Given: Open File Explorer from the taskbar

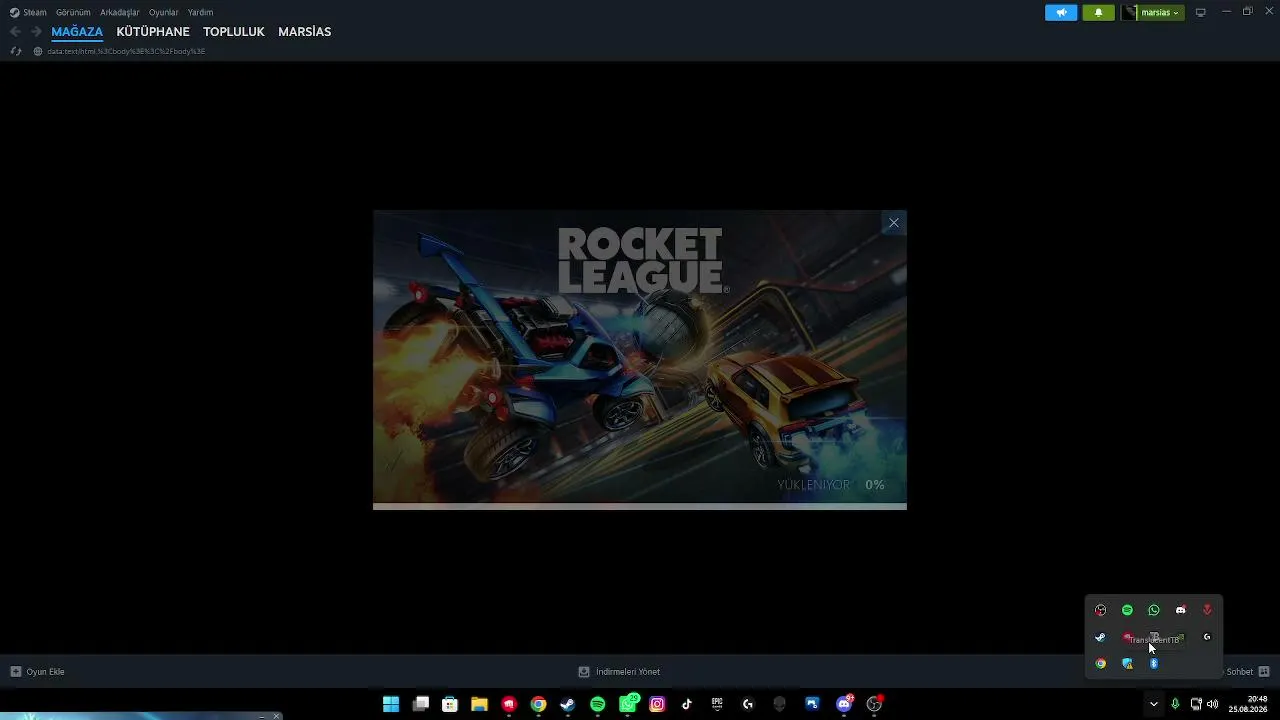Looking at the screenshot, I should pos(479,704).
